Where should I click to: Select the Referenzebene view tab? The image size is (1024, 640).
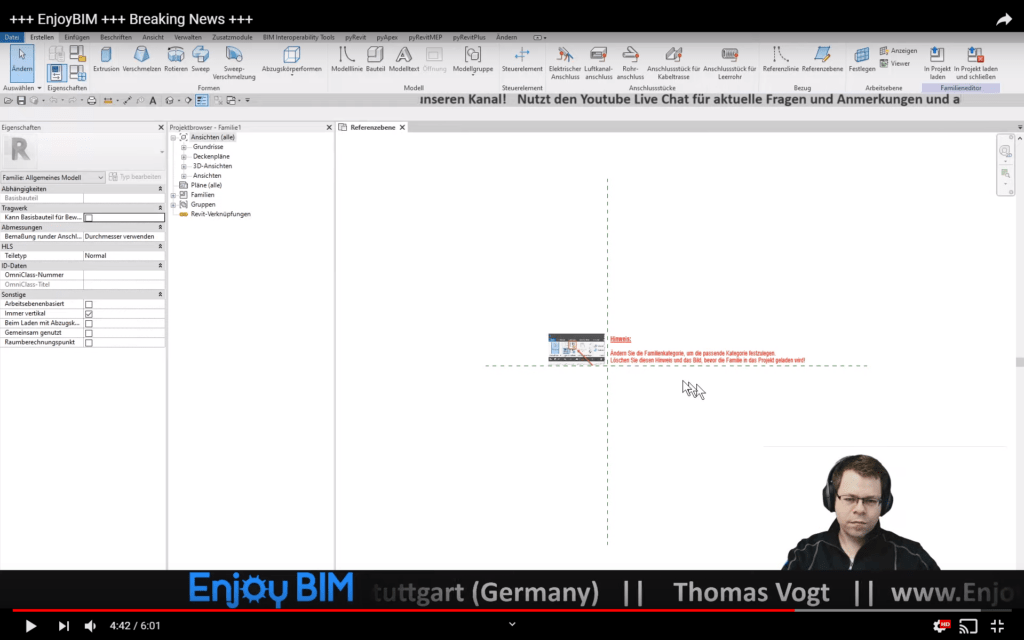click(x=372, y=127)
